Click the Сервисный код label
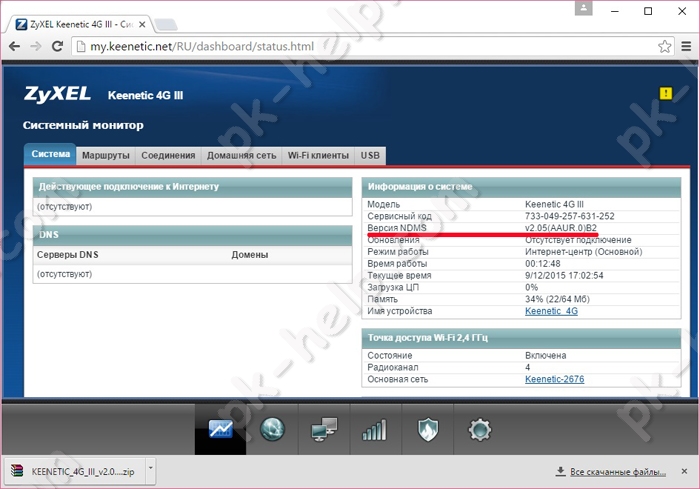 399,216
